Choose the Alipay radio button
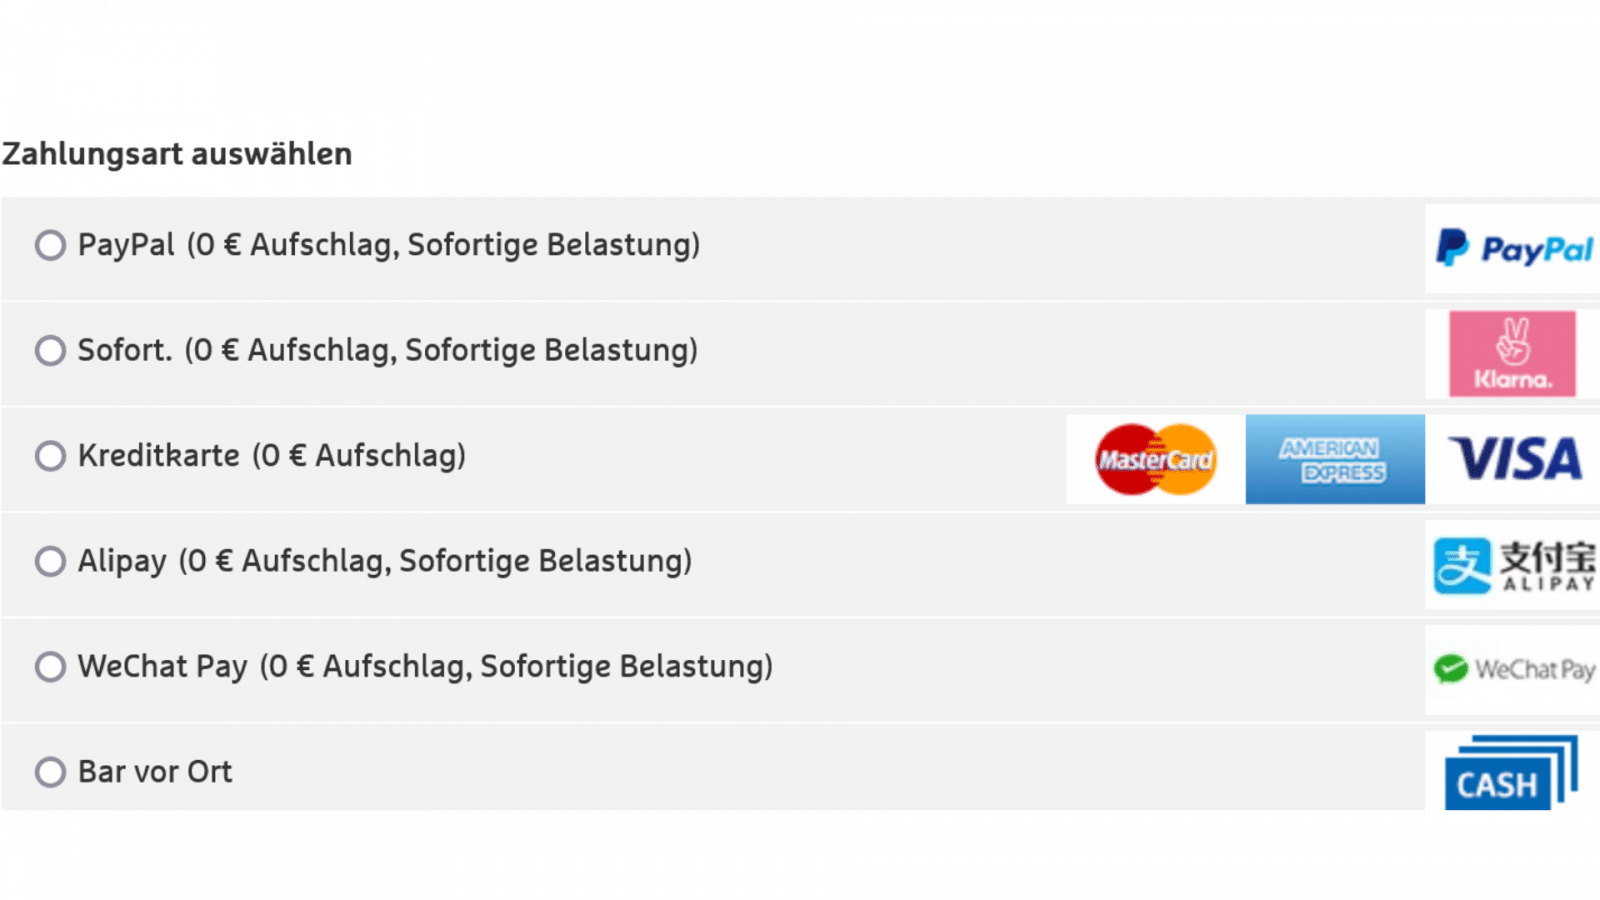The image size is (1600, 900). (50, 561)
